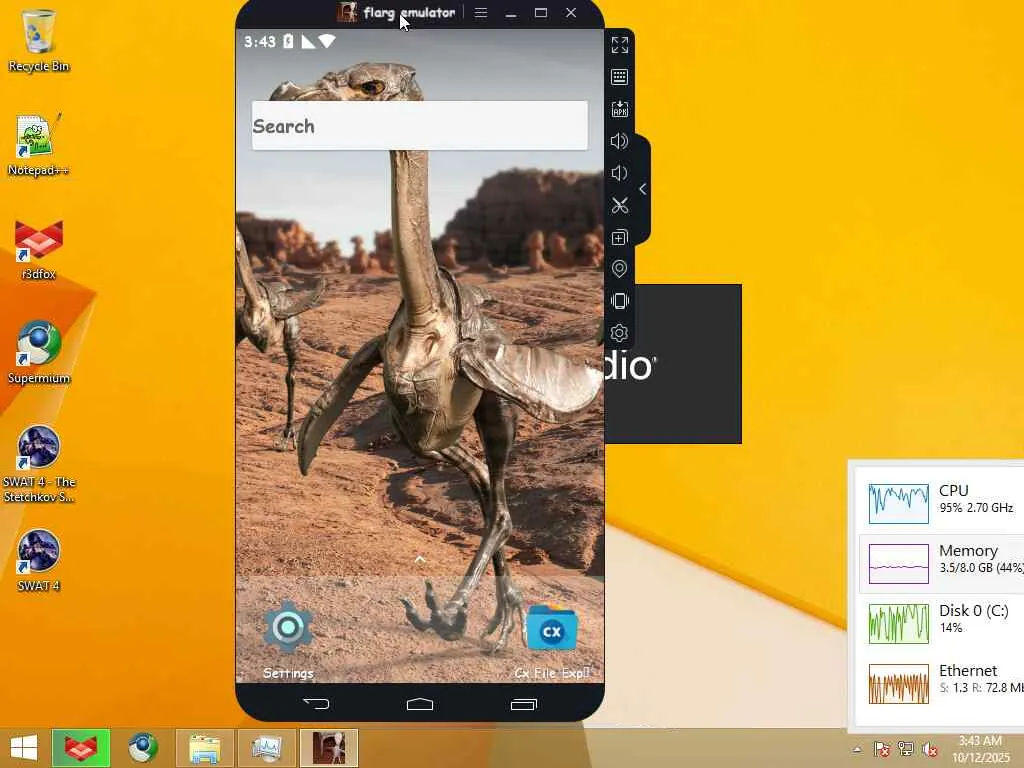Select the Notepad++ desktop shortcut
The width and height of the screenshot is (1024, 768).
point(39,145)
